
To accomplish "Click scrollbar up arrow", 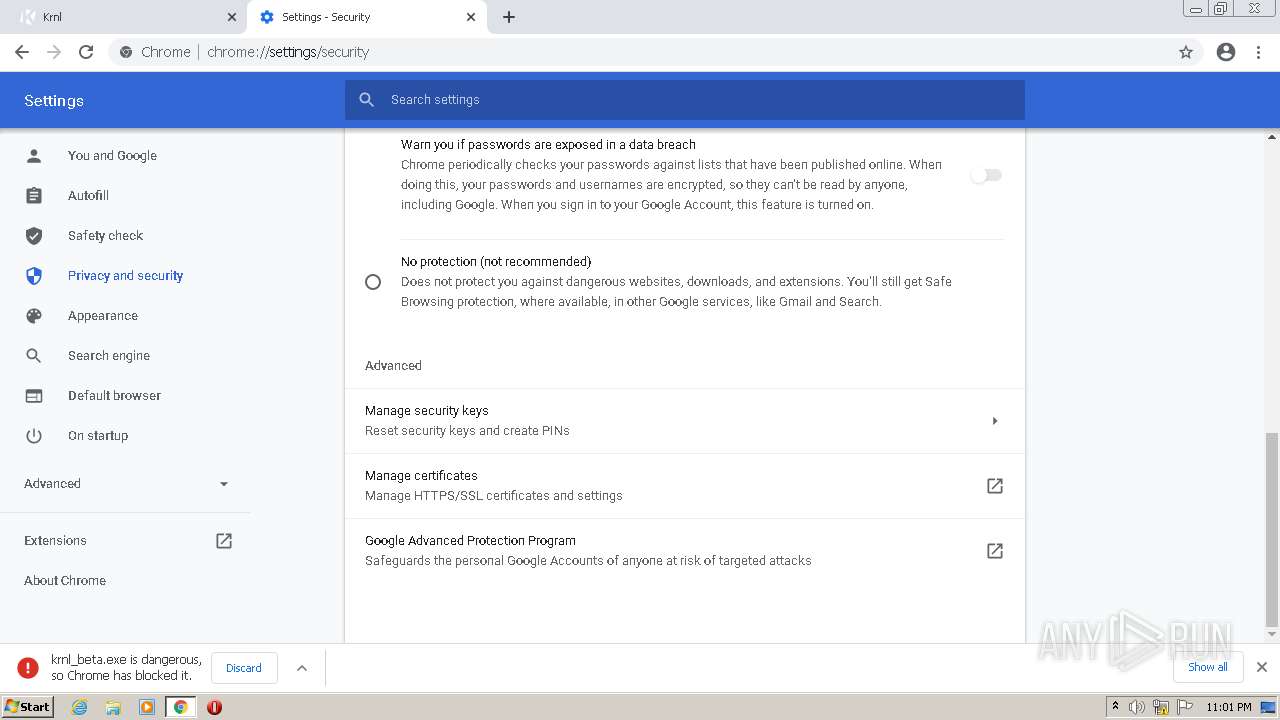I will tap(1272, 136).
